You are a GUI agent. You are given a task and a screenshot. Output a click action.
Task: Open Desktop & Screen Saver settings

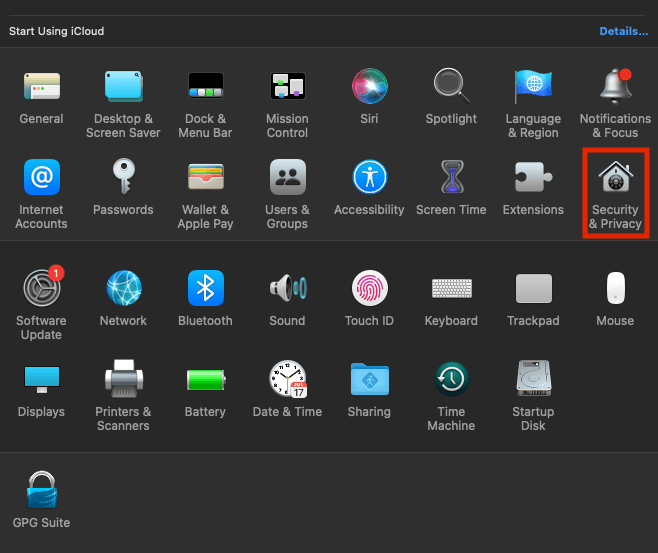123,86
